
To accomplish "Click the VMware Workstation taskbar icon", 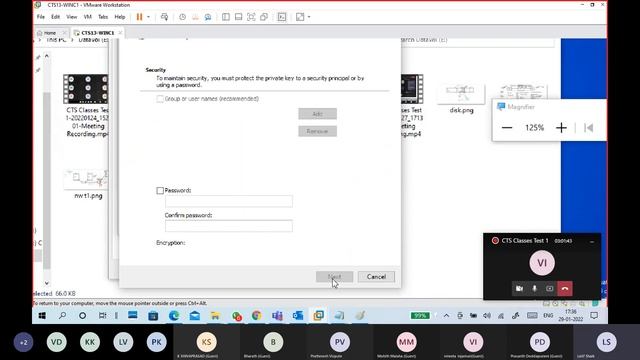I will click(x=318, y=316).
